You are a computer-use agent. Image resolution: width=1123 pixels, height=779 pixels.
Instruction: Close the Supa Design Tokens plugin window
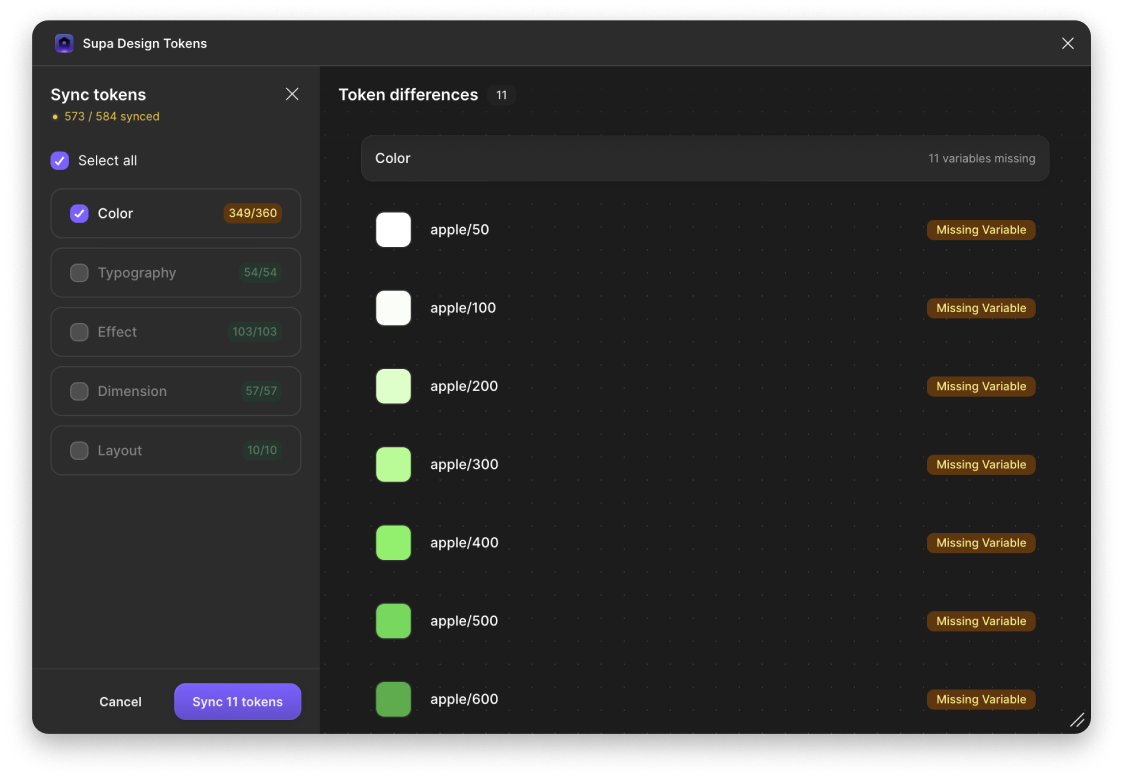[1068, 44]
